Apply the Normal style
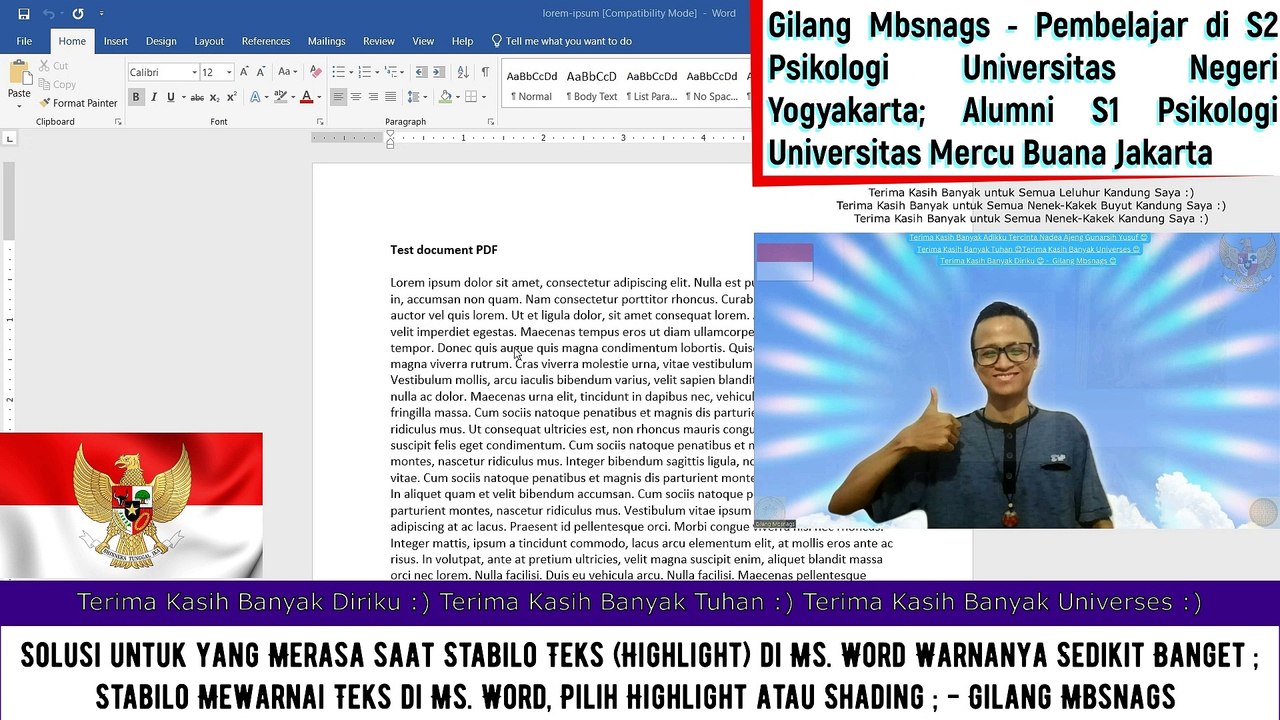Screen dimensions: 1280x720 pos(531,85)
